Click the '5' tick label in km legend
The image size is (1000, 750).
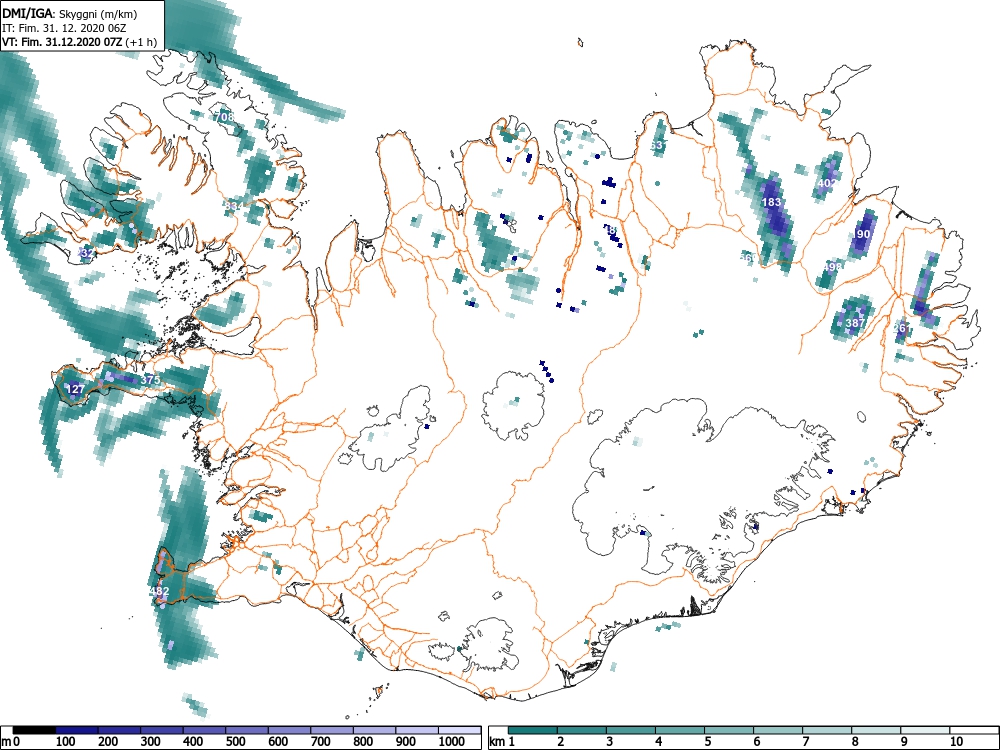[x=707, y=742]
